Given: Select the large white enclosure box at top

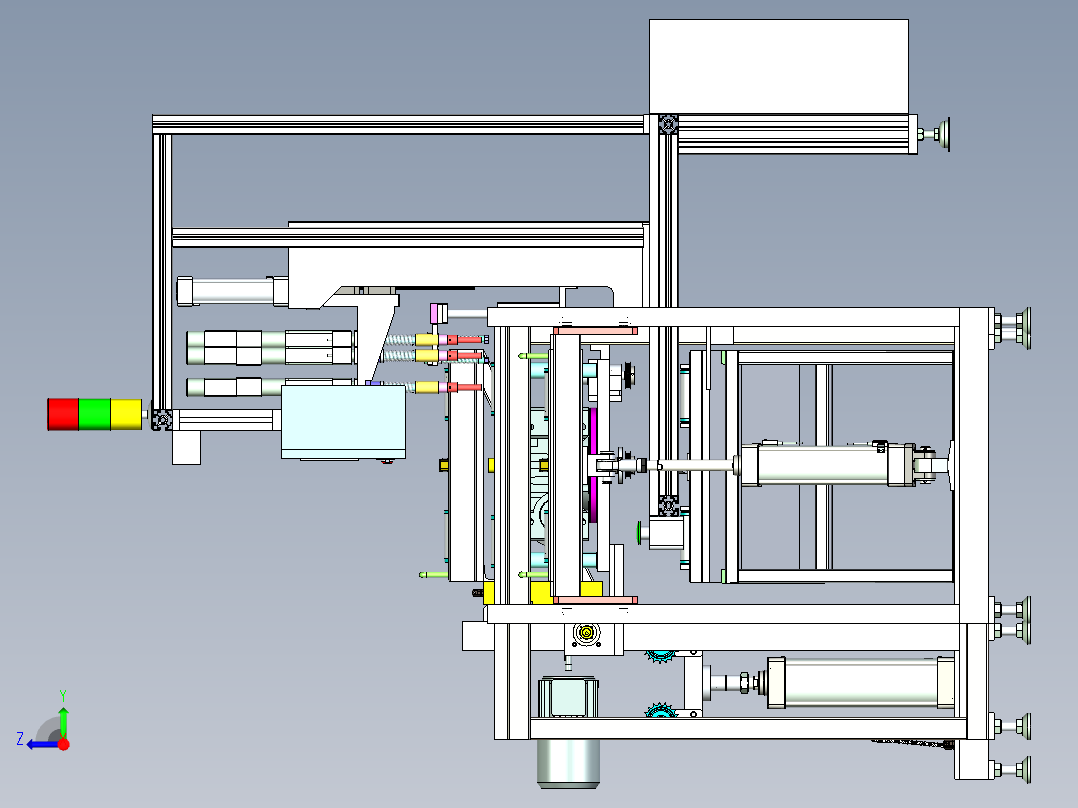Looking at the screenshot, I should (x=779, y=67).
